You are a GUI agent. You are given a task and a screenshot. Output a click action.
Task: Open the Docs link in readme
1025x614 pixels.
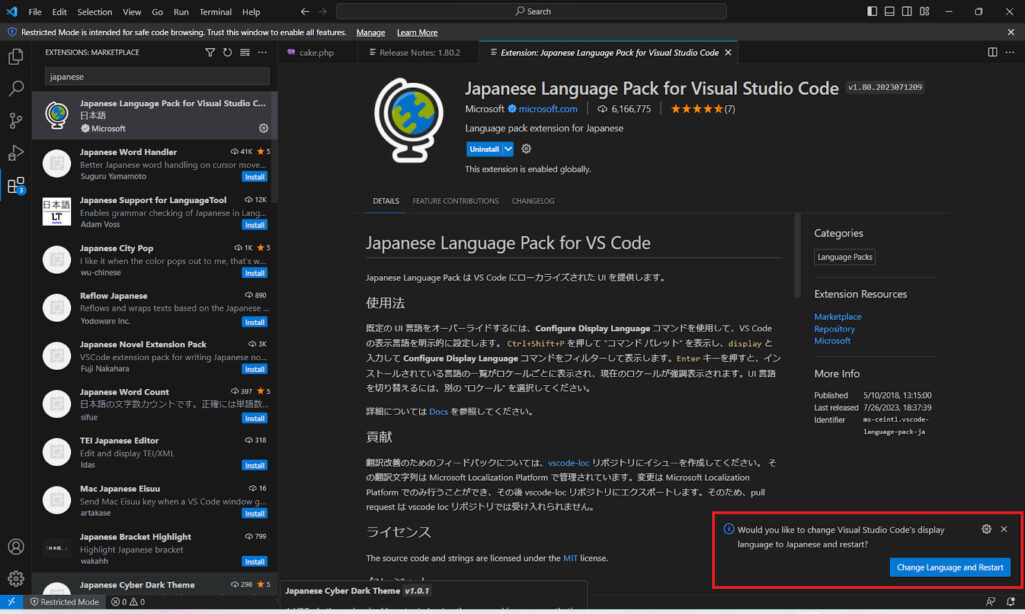(439, 411)
